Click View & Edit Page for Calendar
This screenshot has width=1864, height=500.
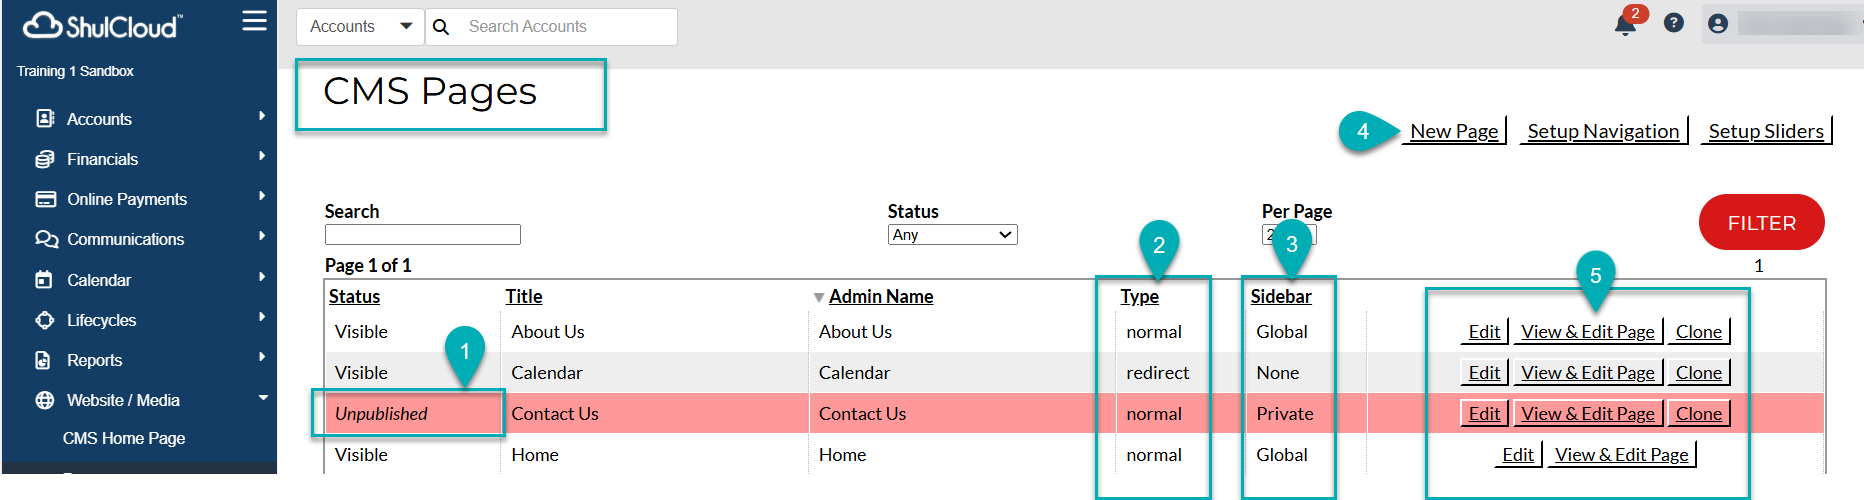1588,373
